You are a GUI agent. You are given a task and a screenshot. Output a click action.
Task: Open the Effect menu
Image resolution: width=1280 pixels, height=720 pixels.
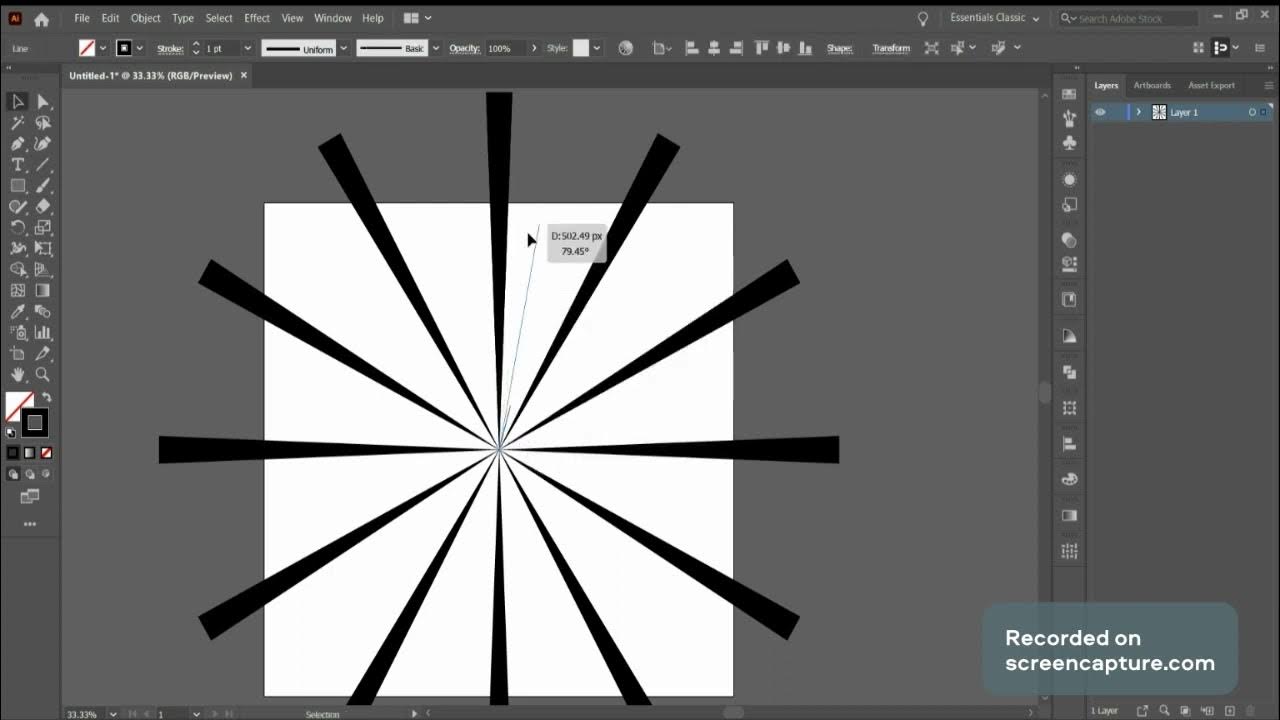pos(257,18)
